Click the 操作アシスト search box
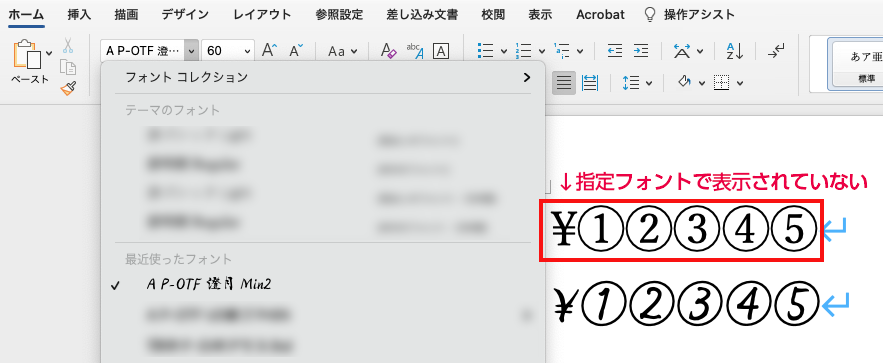Screen dimensions: 883x363 pyautogui.click(x=690, y=15)
